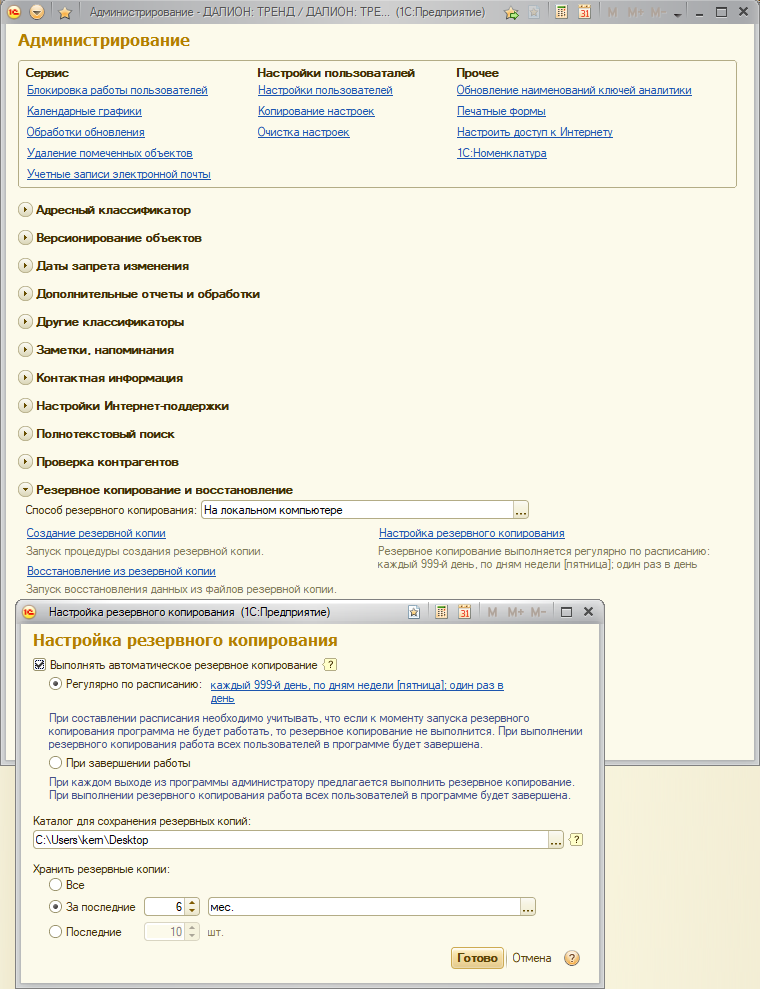Click M button in backup settings dialog

tap(493, 612)
